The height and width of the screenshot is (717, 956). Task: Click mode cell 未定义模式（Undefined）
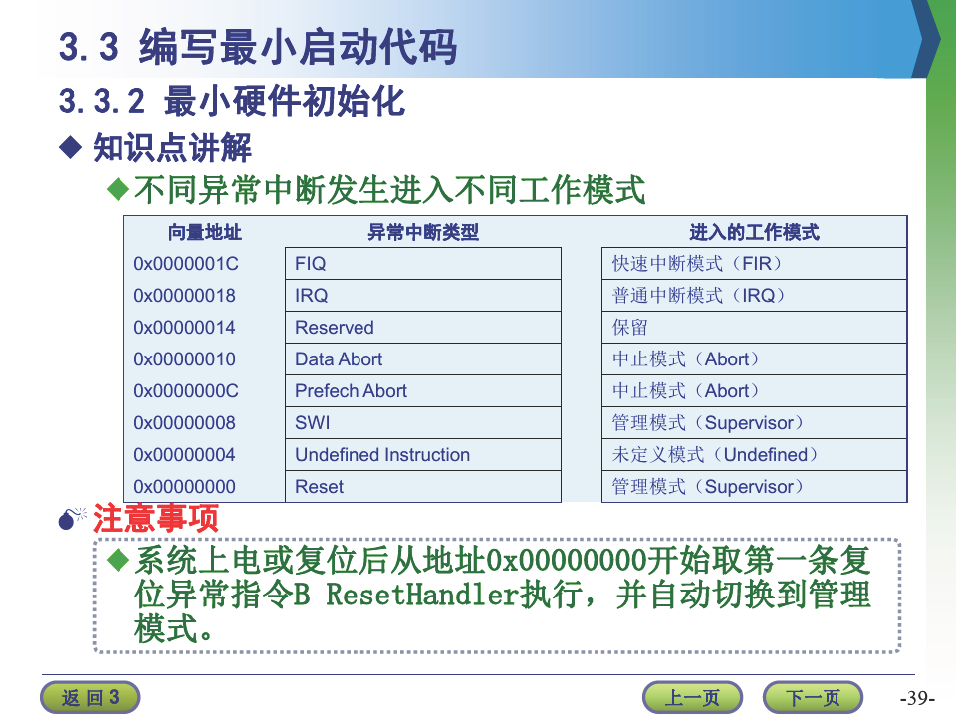(754, 455)
